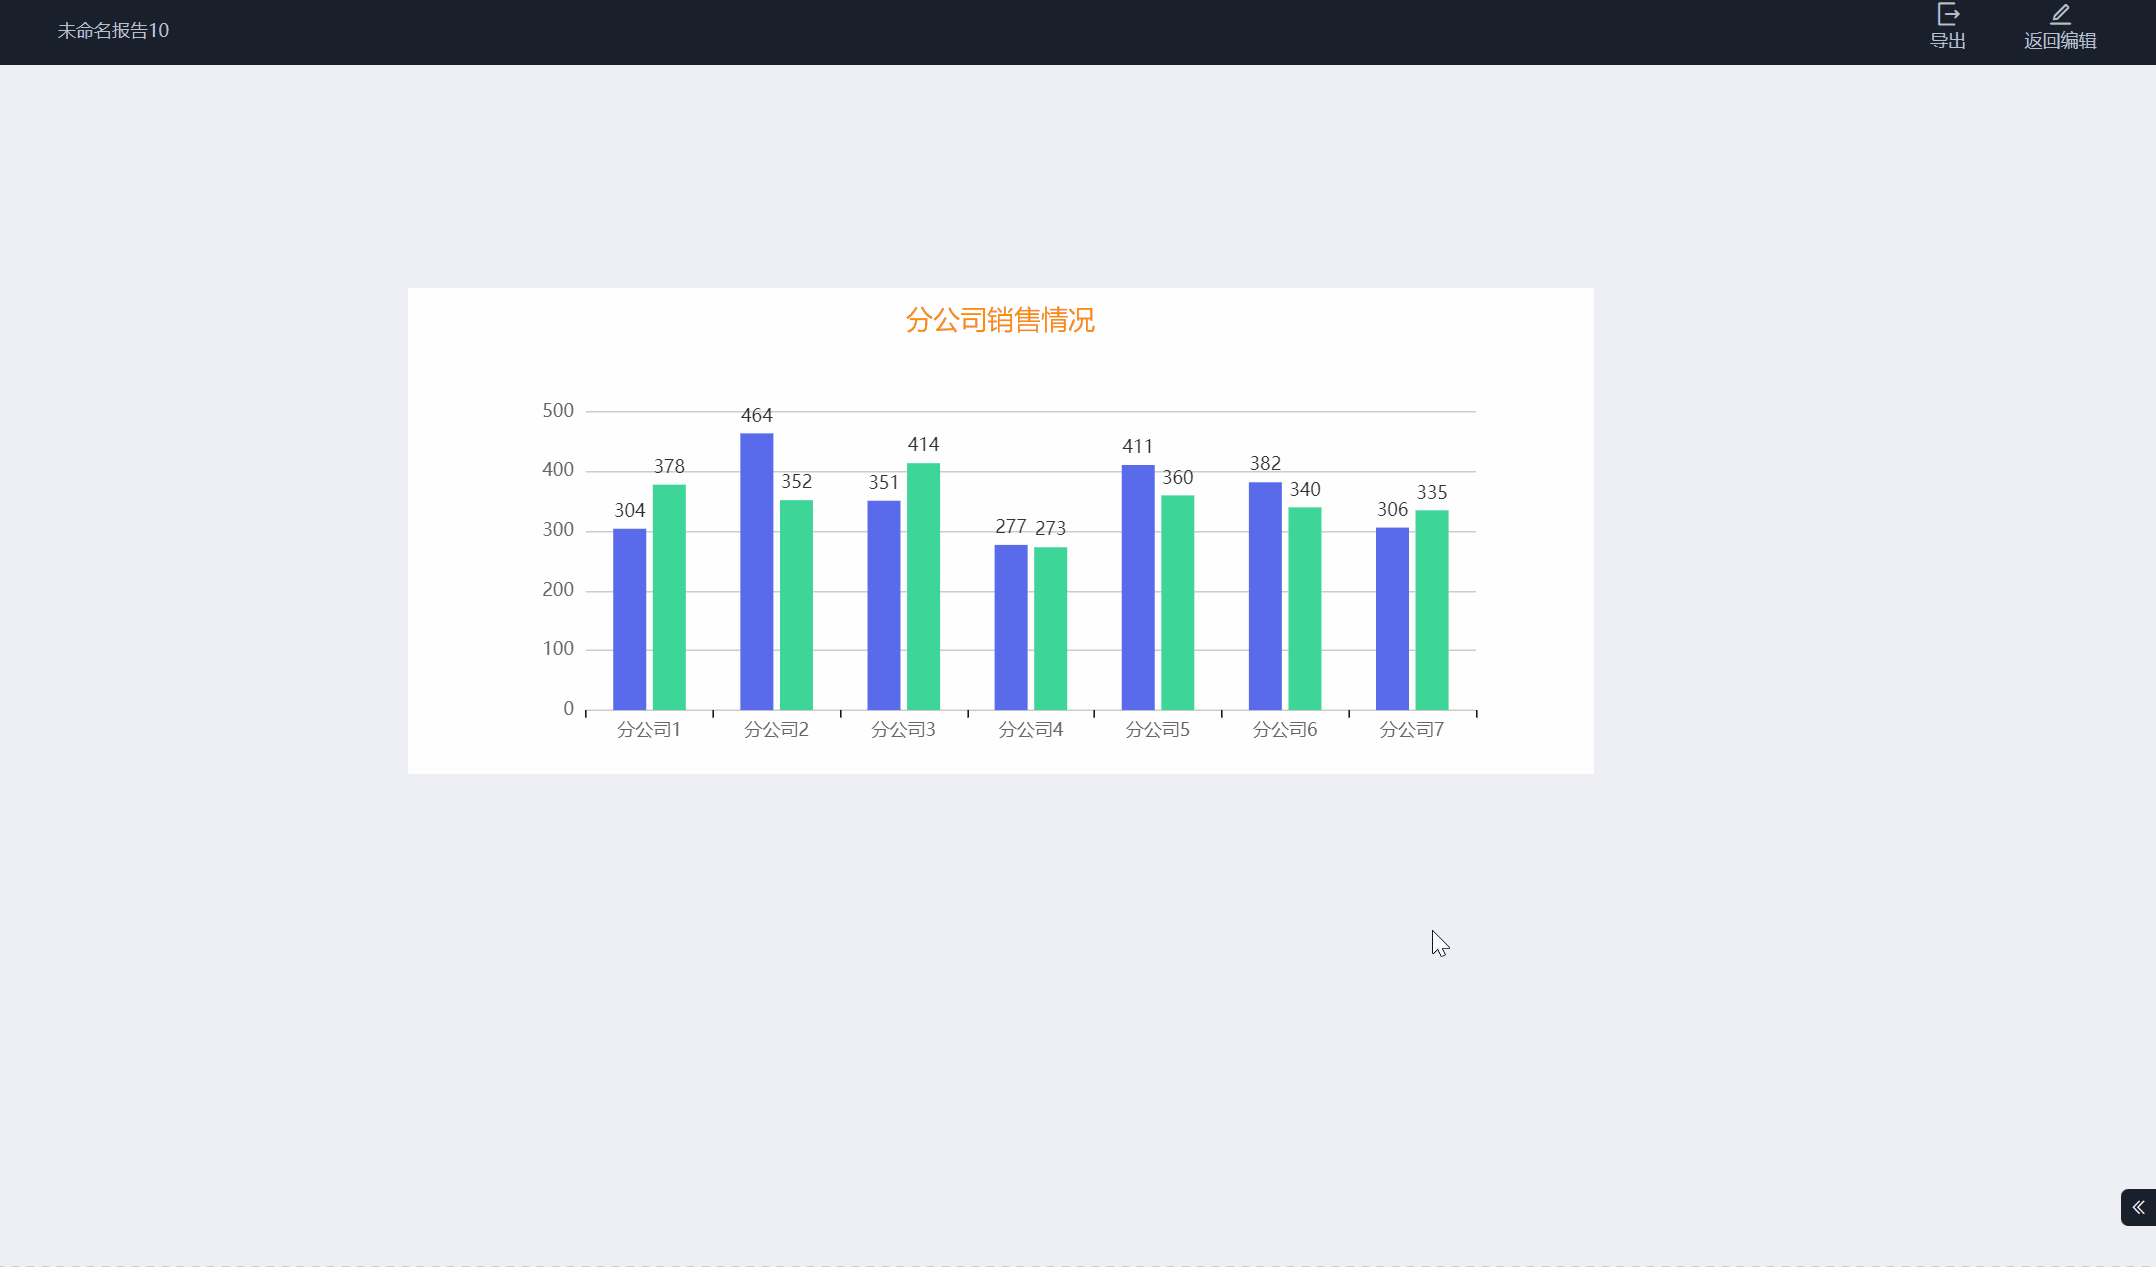Click the 导出 text label

(1948, 41)
